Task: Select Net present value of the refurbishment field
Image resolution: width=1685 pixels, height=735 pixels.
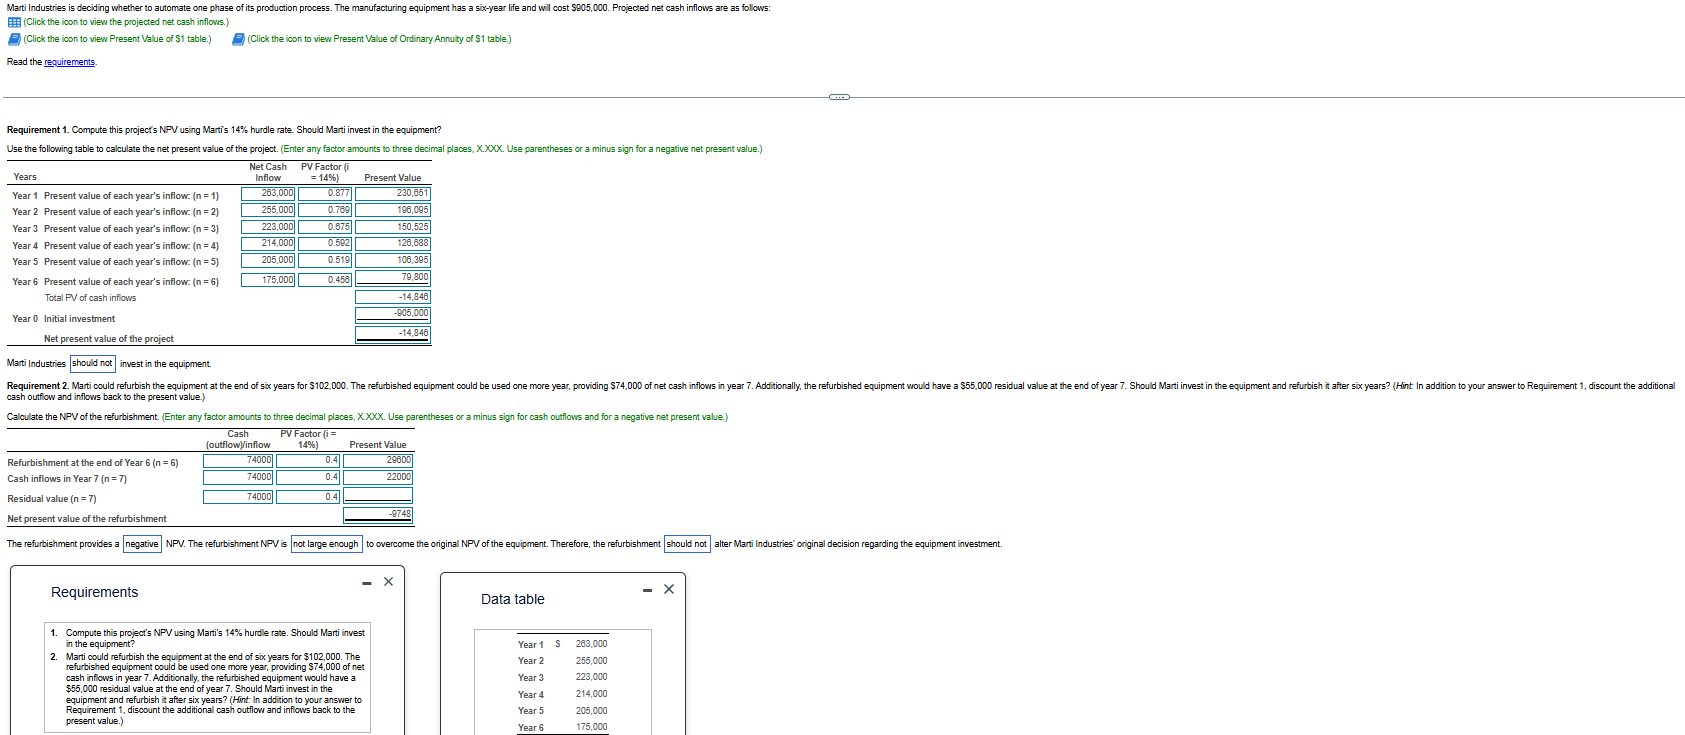Action: pos(378,514)
